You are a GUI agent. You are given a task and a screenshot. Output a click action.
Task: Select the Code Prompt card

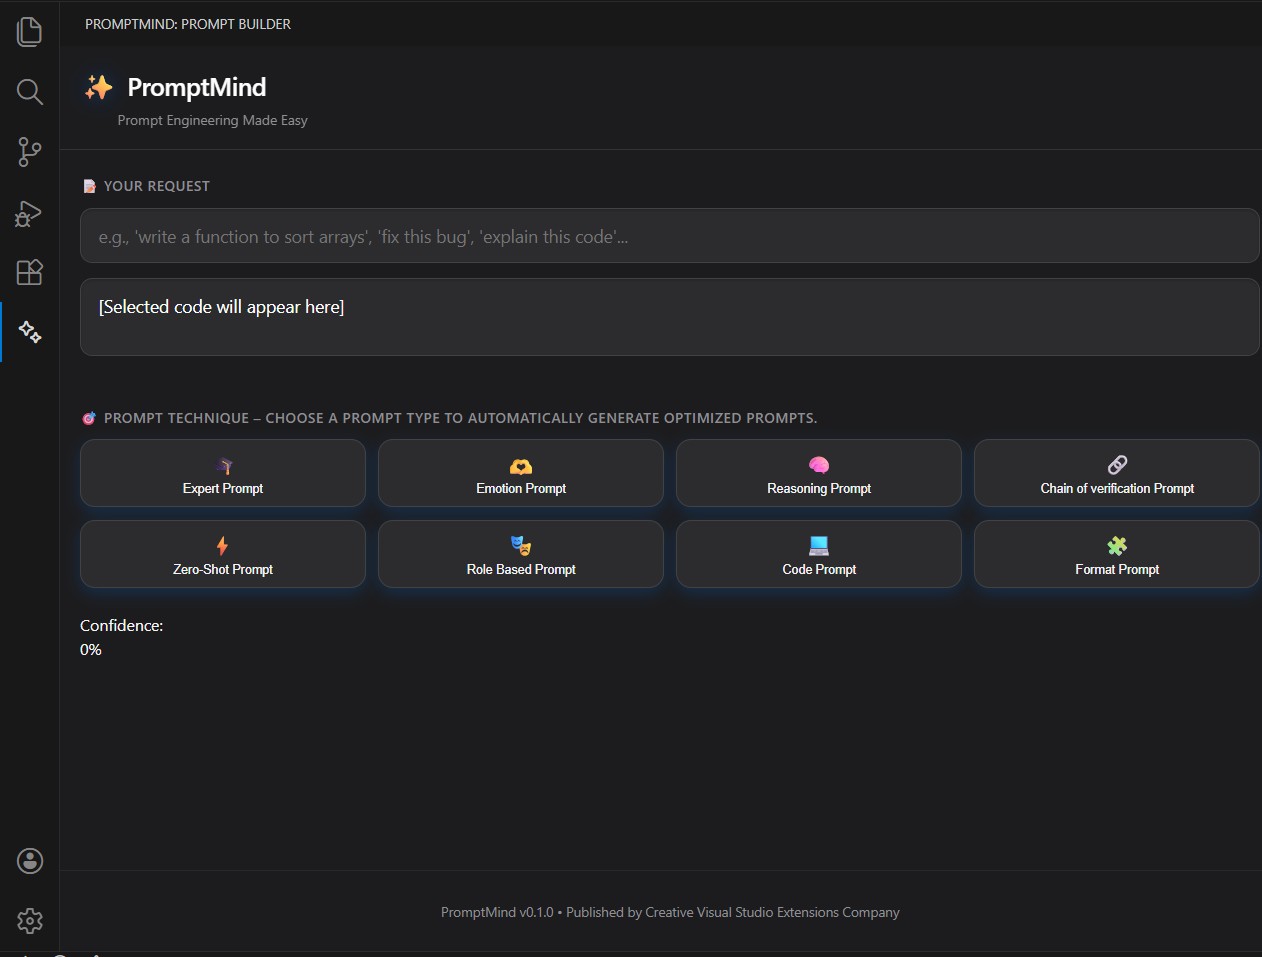pyautogui.click(x=818, y=554)
